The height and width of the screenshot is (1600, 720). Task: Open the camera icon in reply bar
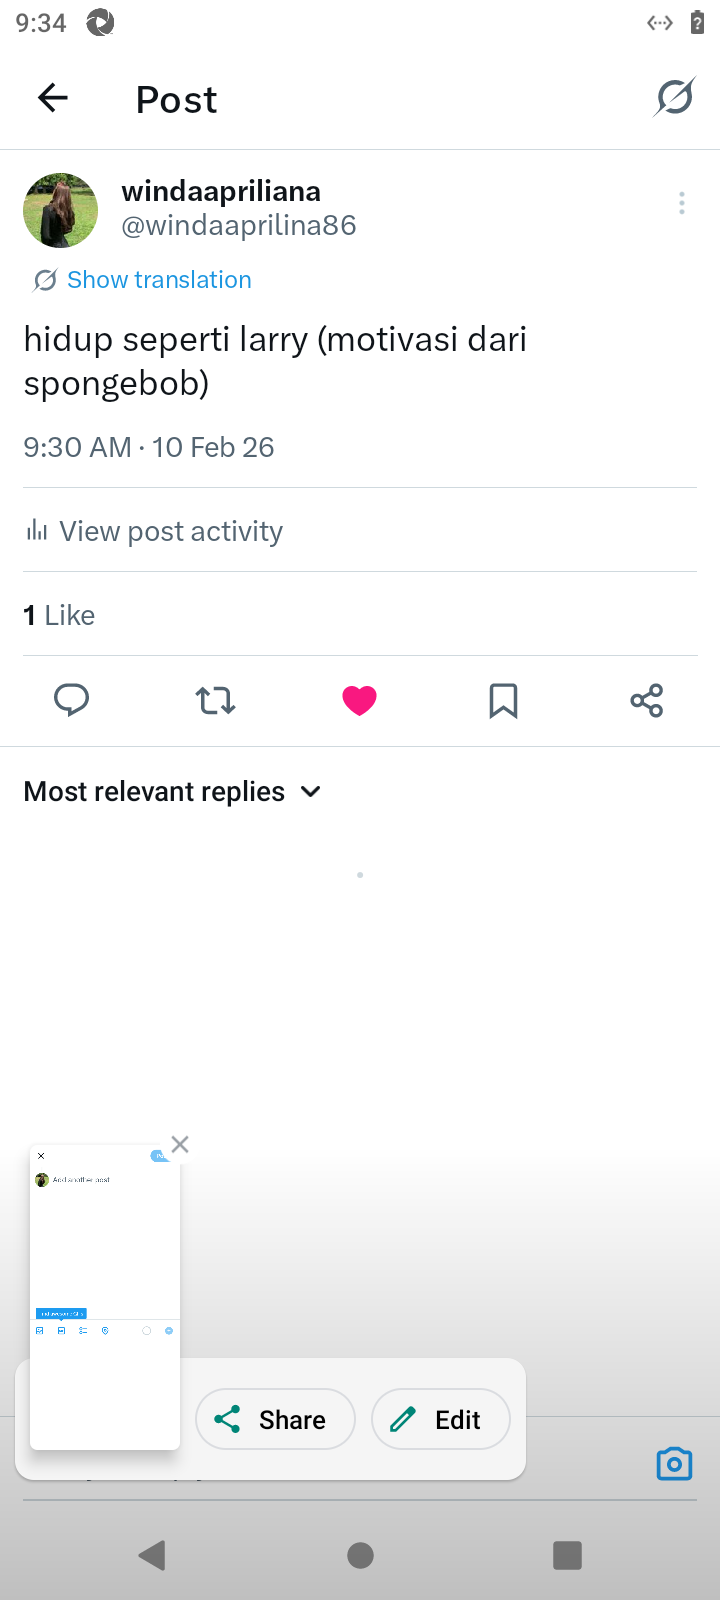[674, 1464]
